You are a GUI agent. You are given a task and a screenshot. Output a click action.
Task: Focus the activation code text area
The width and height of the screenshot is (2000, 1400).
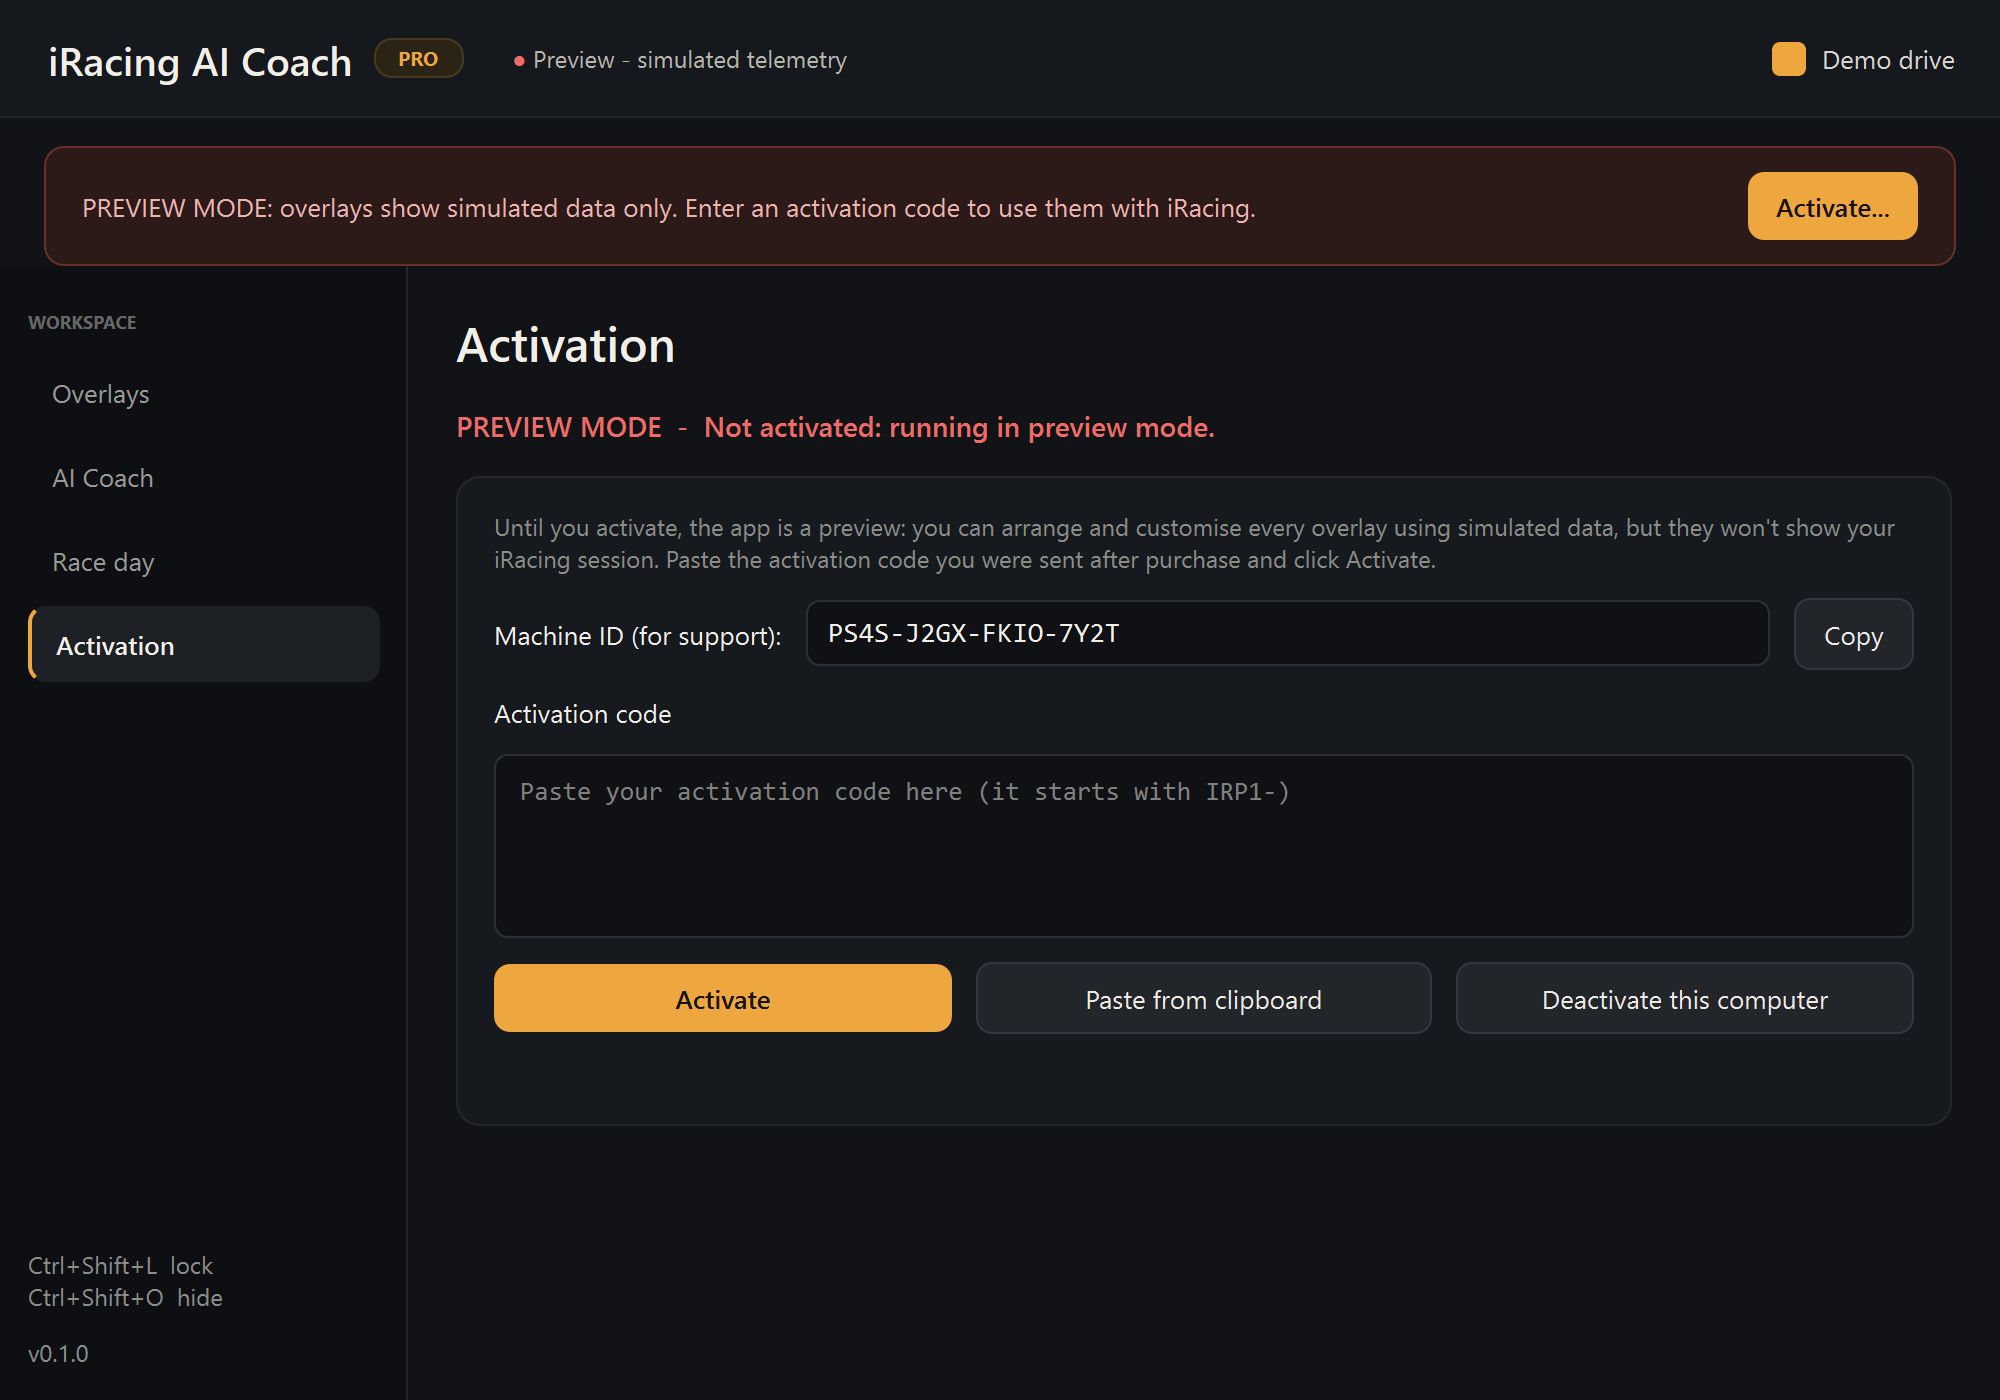click(x=1203, y=846)
